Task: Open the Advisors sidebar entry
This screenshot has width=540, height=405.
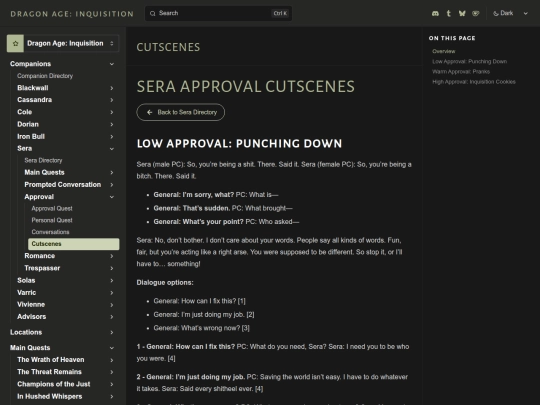Action: coord(31,317)
